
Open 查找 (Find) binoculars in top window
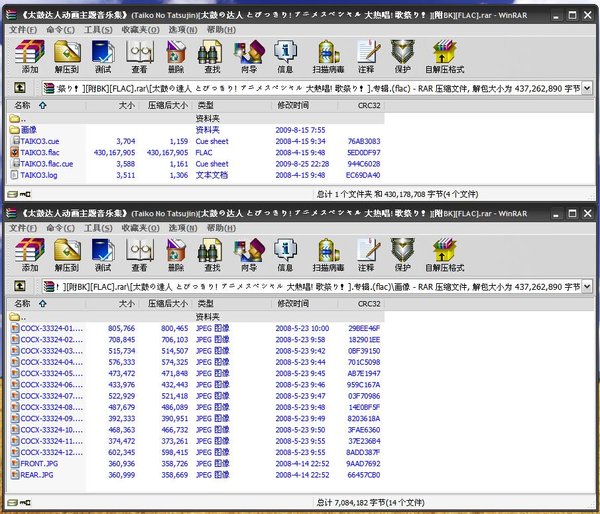pyautogui.click(x=212, y=57)
